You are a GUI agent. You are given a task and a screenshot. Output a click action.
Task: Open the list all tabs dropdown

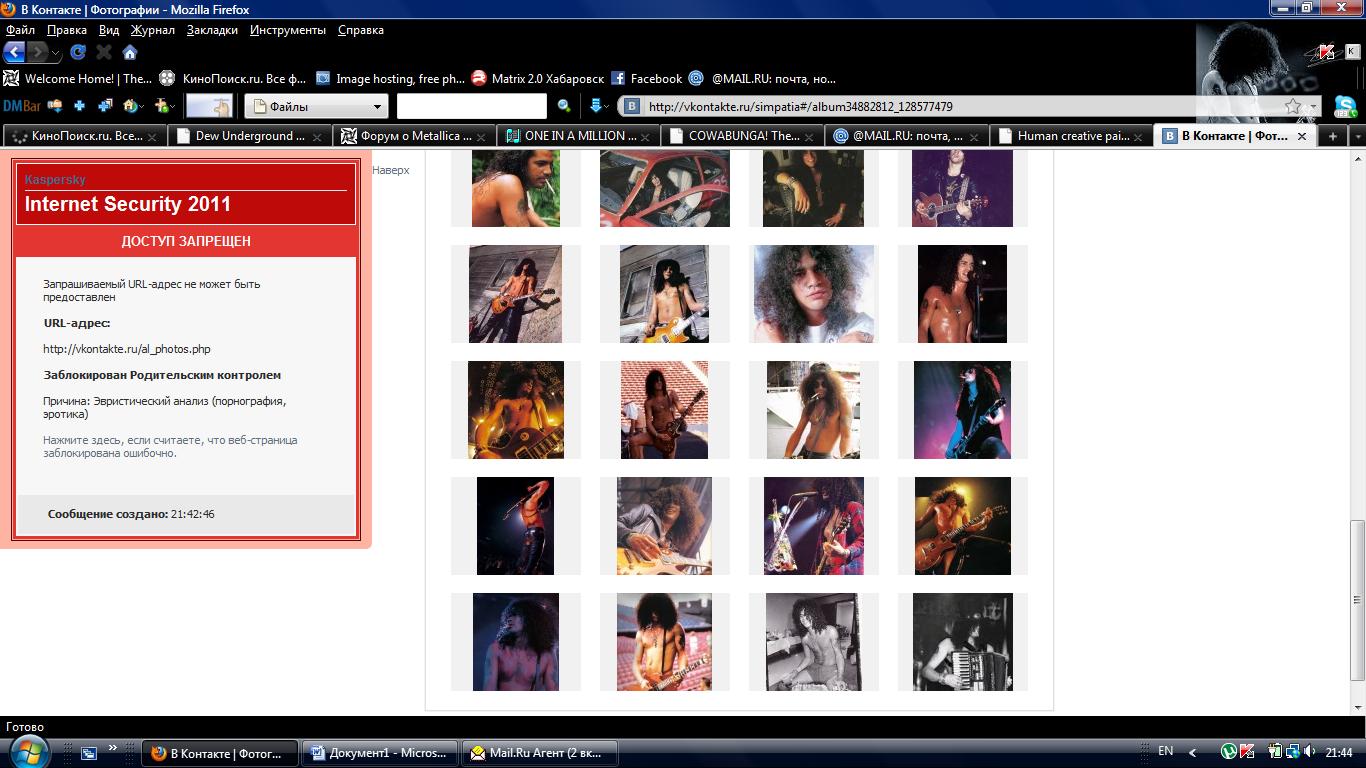point(1357,136)
